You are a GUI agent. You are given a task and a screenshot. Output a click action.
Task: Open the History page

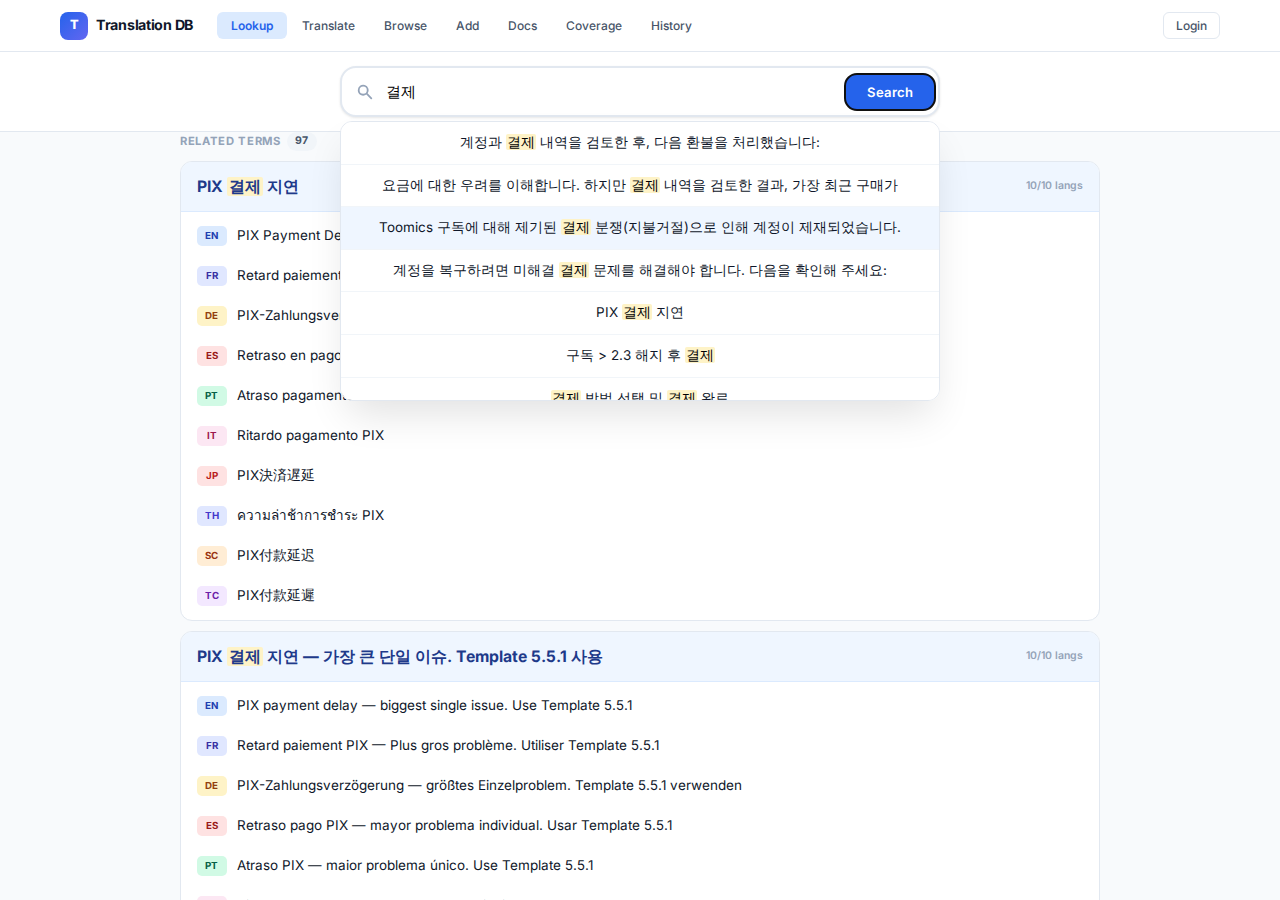pos(671,25)
